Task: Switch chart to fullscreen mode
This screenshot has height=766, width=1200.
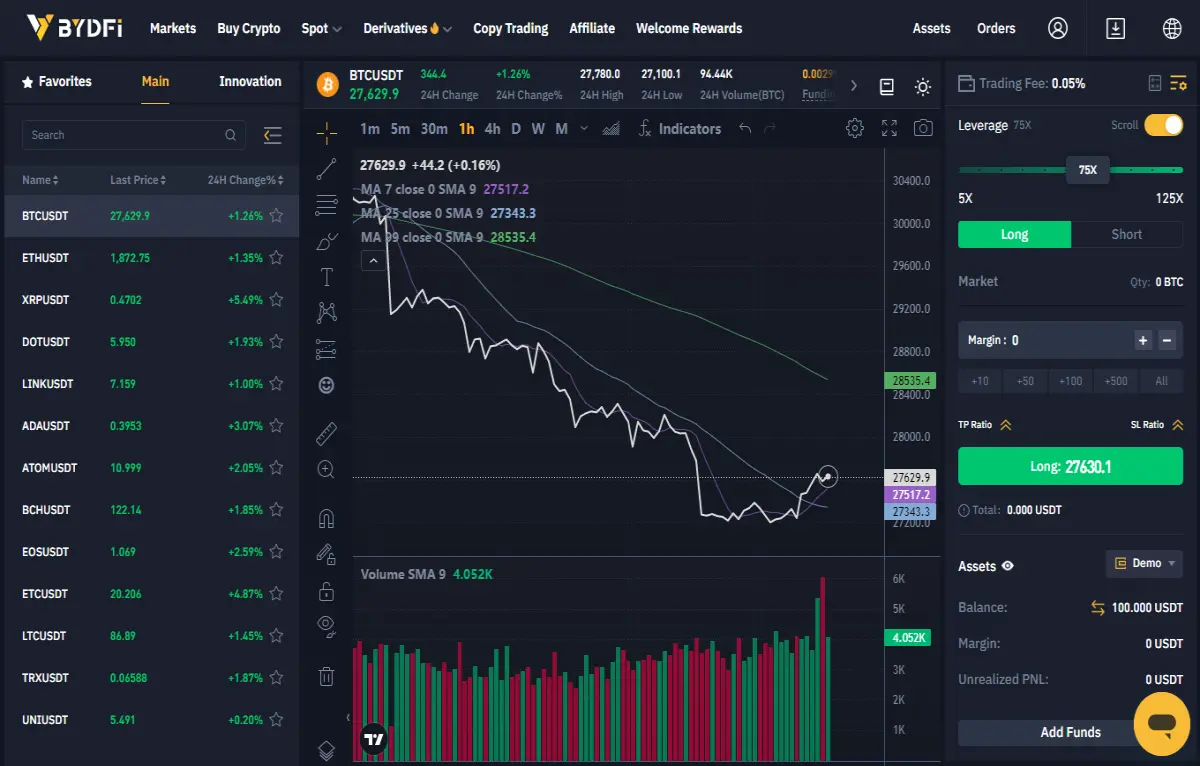Action: click(889, 128)
